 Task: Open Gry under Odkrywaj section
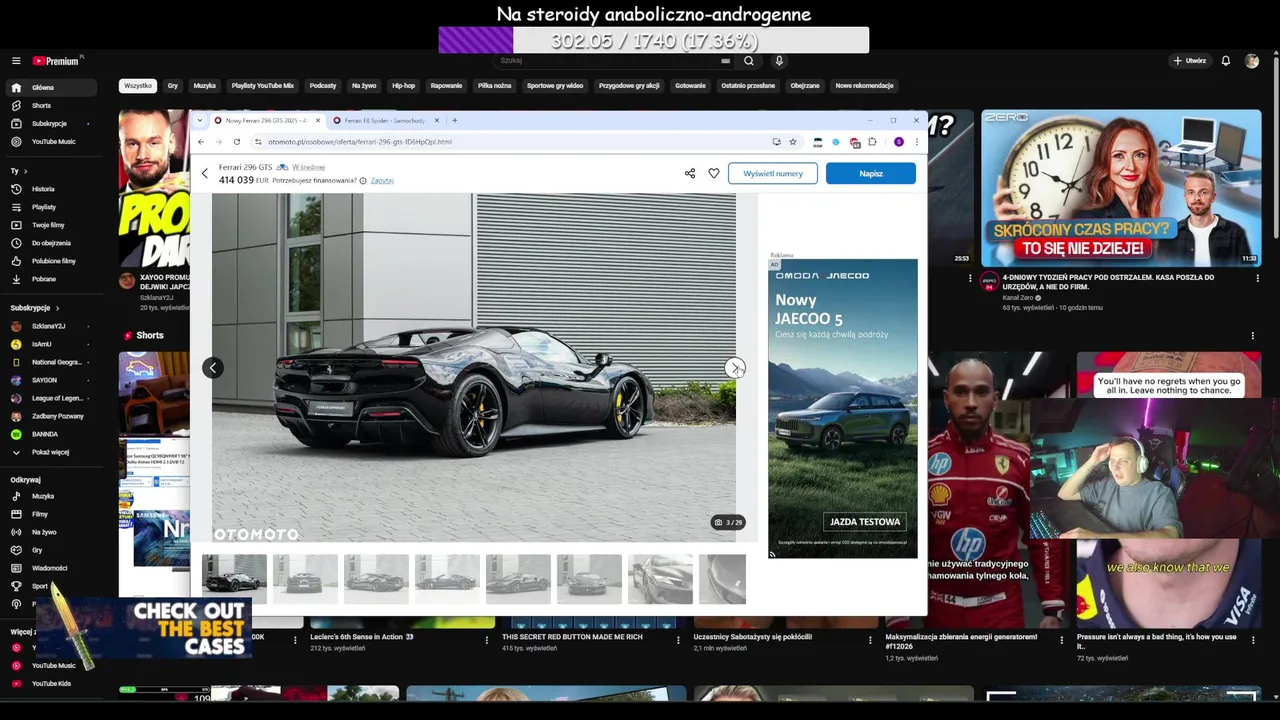click(52, 550)
